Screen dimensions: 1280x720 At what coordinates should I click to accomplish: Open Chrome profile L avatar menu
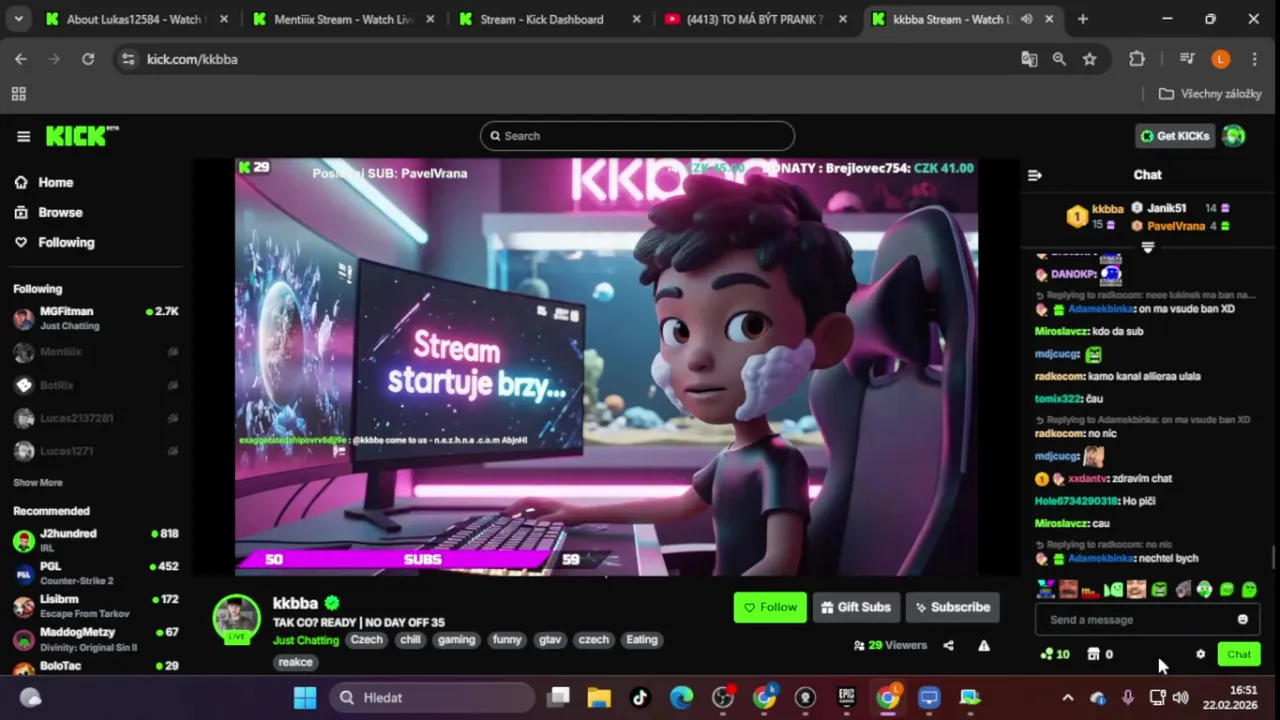coord(1220,59)
